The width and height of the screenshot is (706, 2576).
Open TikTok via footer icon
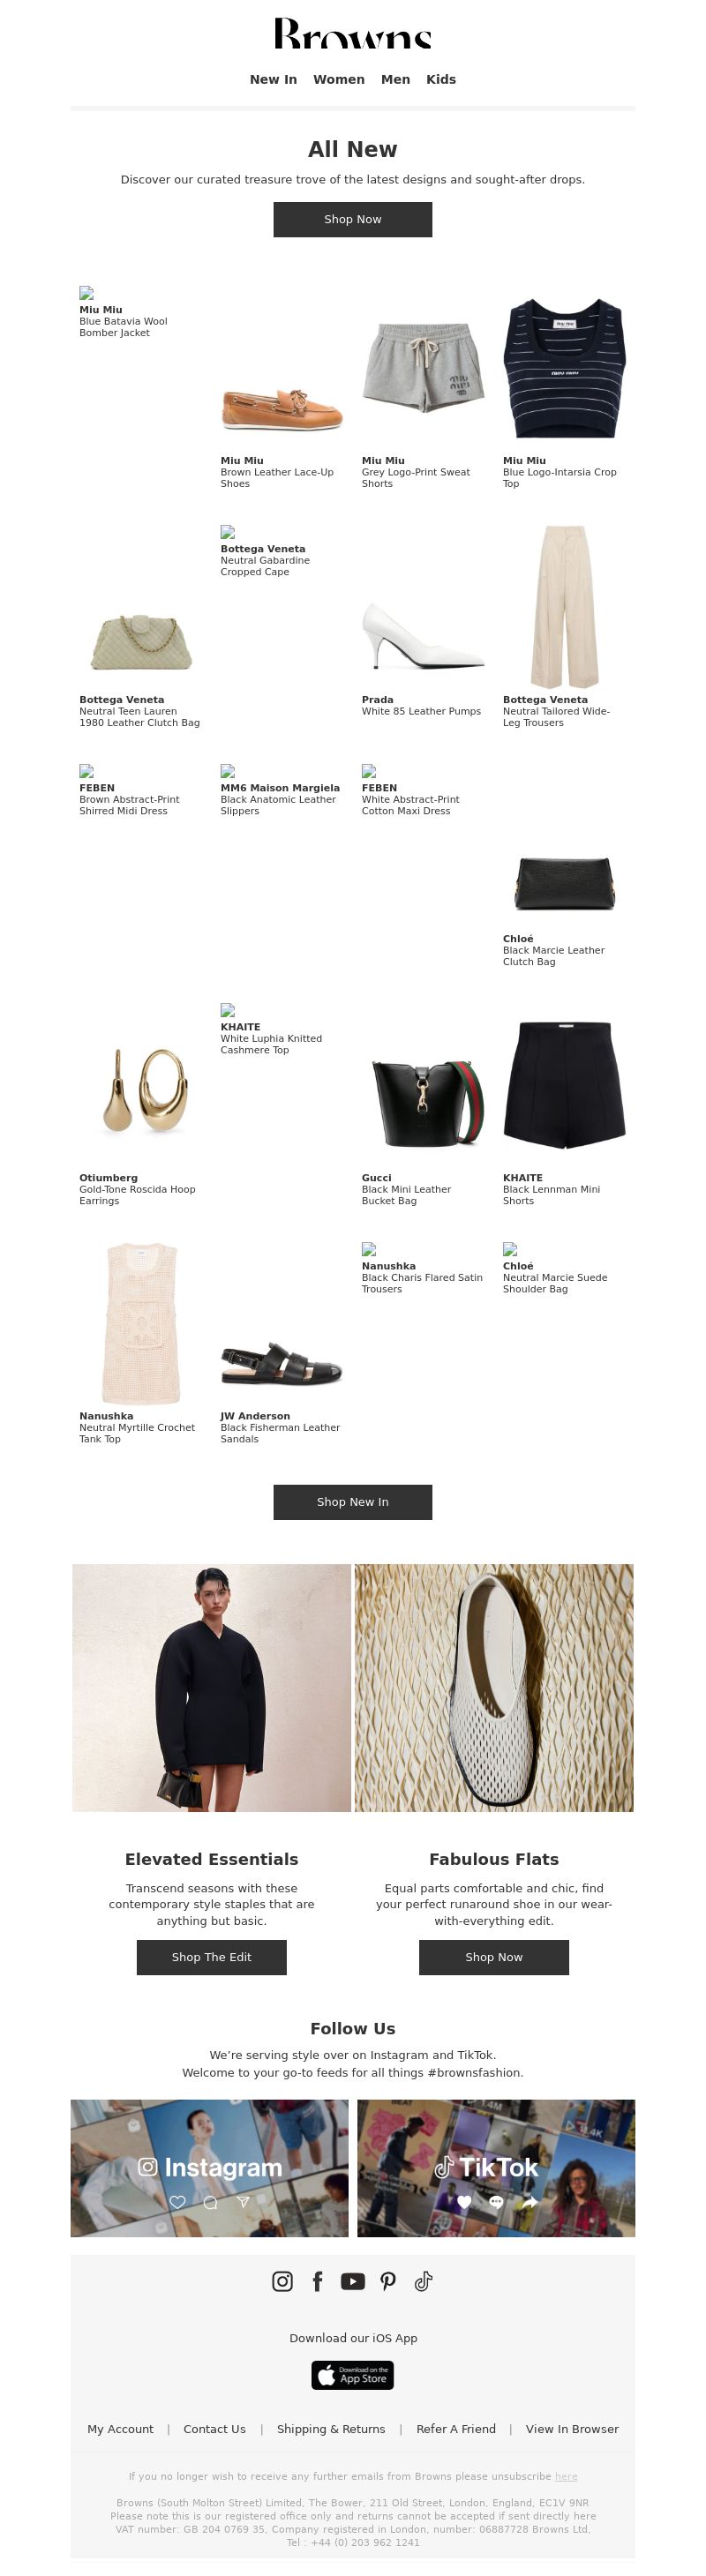[424, 2280]
